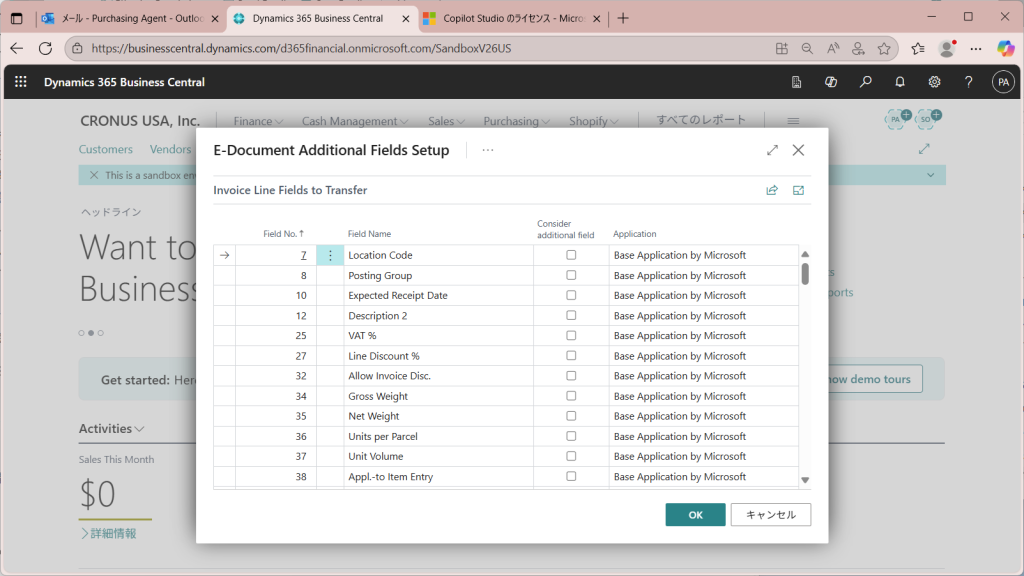Open the favorites list icon in browser toolbar
Image resolution: width=1024 pixels, height=576 pixels.
(918, 48)
